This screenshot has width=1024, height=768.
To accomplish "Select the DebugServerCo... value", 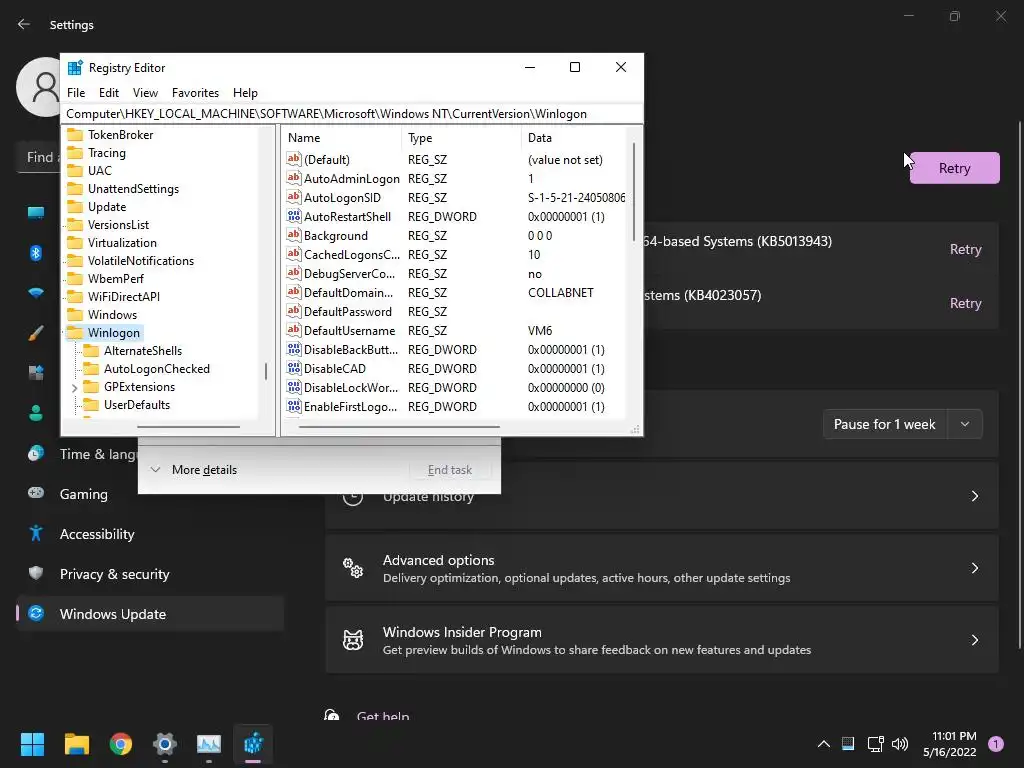I will point(349,274).
